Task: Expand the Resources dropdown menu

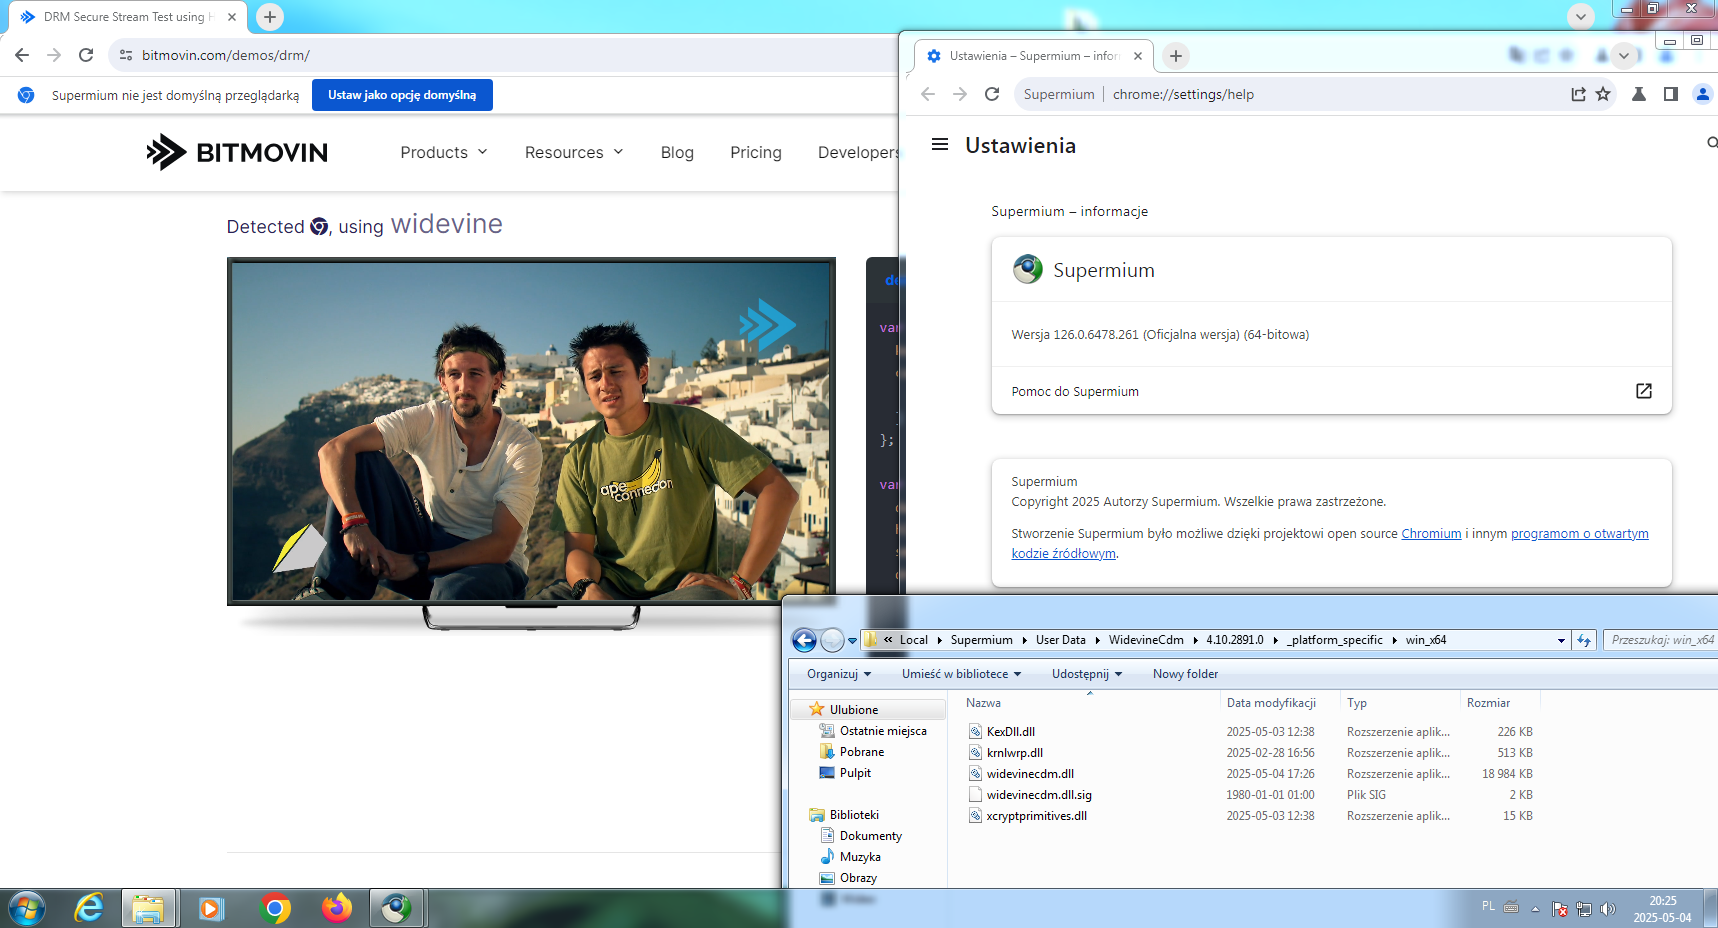Action: coord(573,152)
